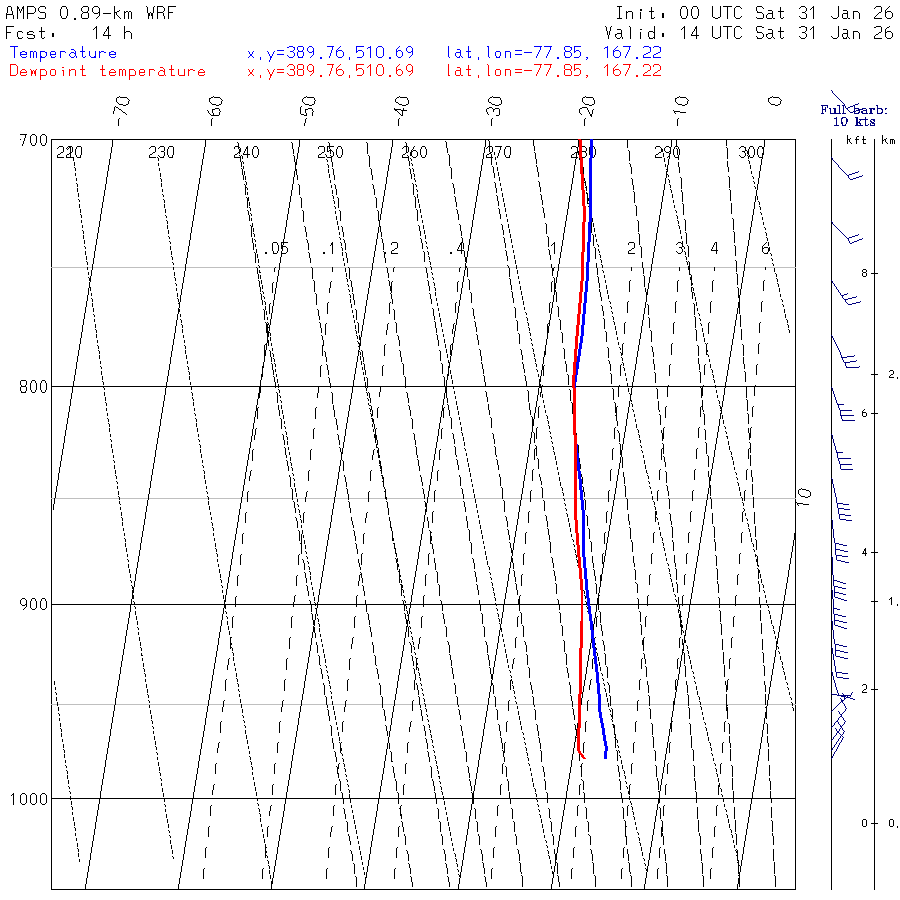Click the .1 mixing ratio label

(x=328, y=249)
